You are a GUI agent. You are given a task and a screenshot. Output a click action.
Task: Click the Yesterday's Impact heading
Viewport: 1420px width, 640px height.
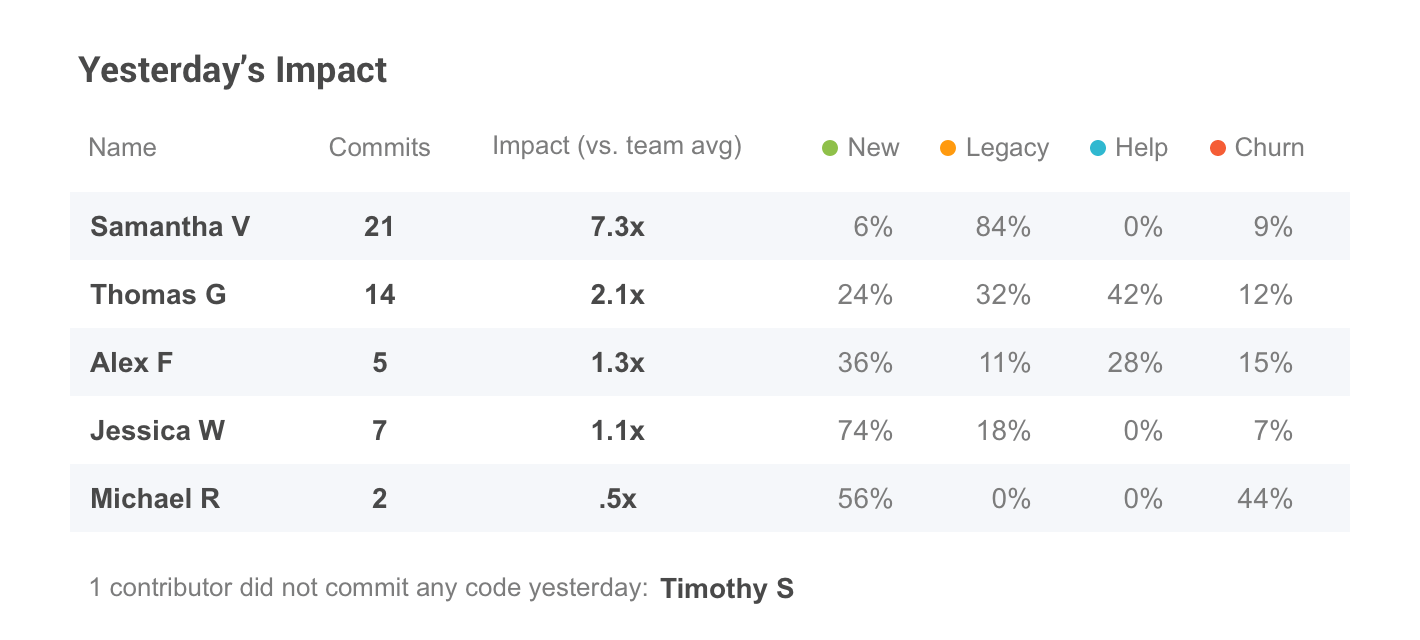point(232,71)
